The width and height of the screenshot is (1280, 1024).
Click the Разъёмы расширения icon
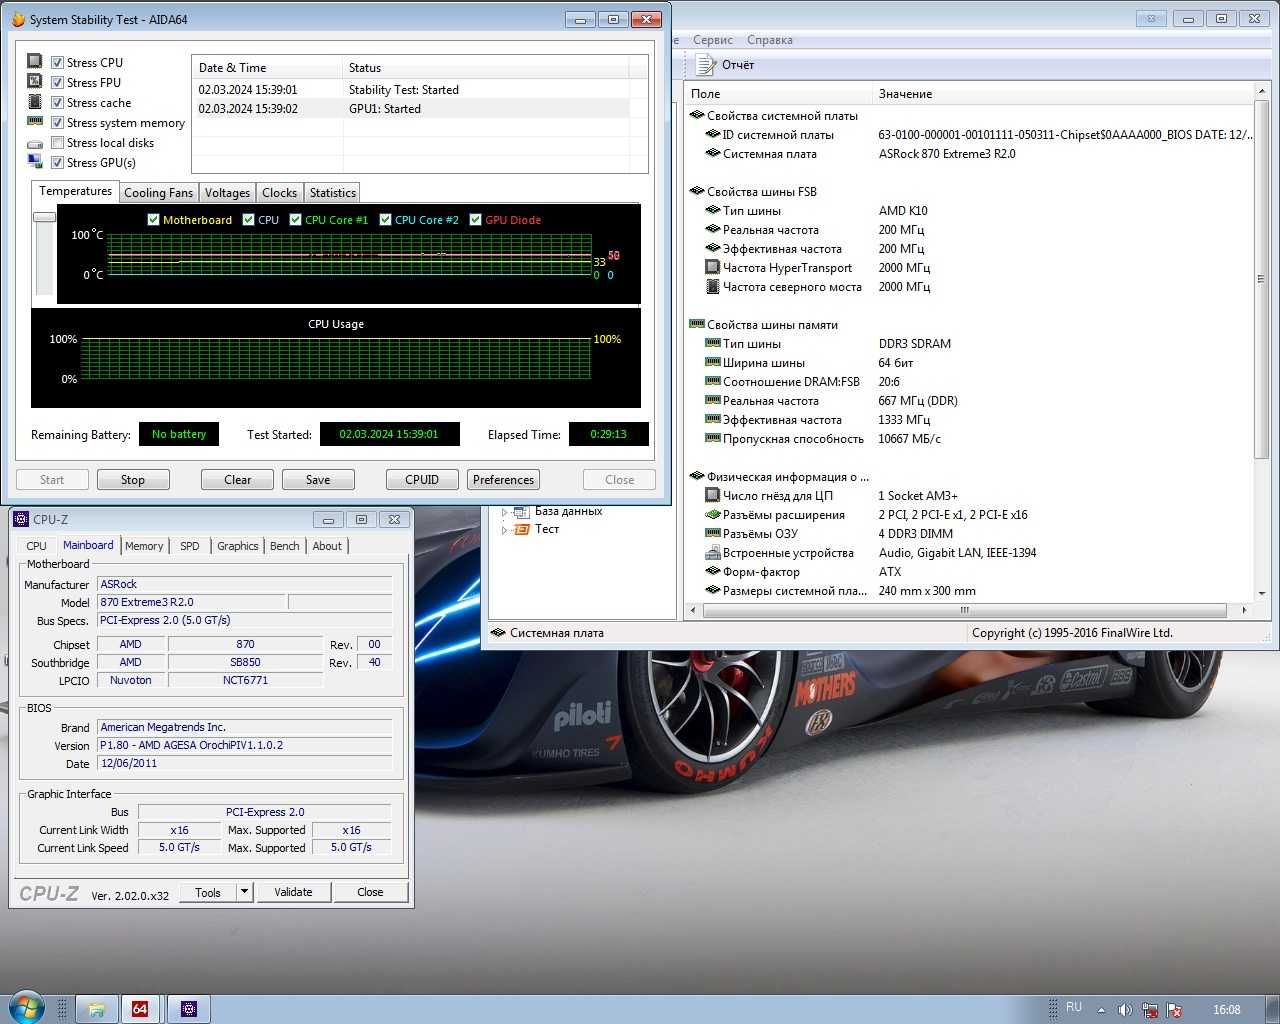[x=713, y=514]
